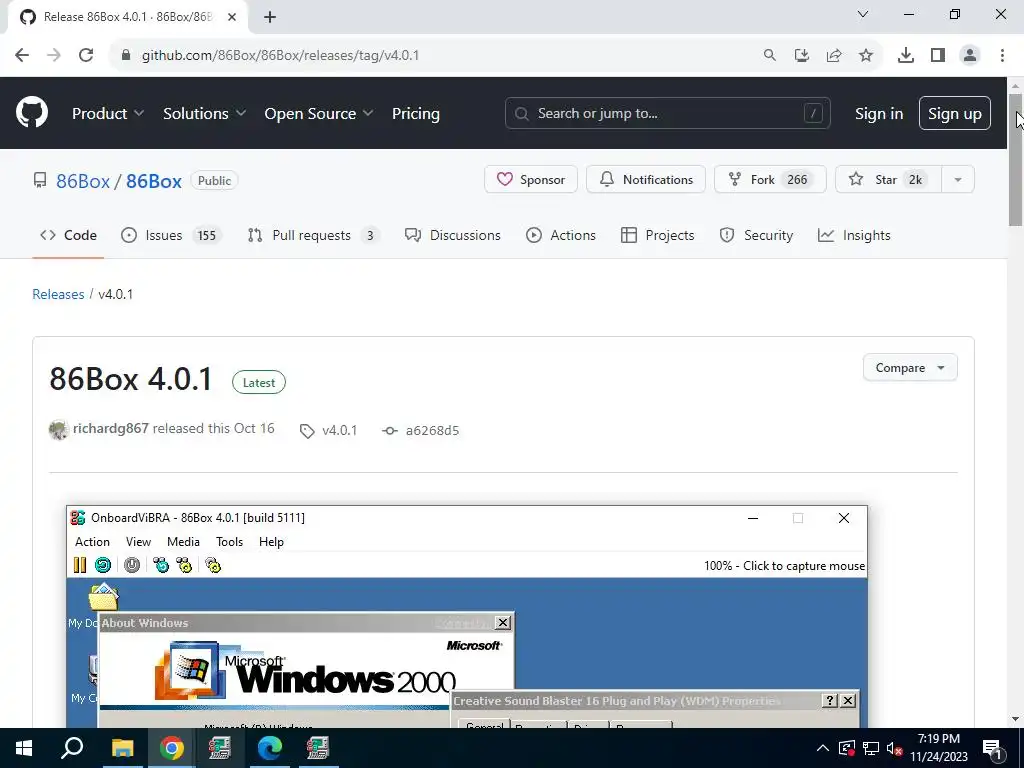Click the Sponsor button
The image size is (1024, 768).
530,179
